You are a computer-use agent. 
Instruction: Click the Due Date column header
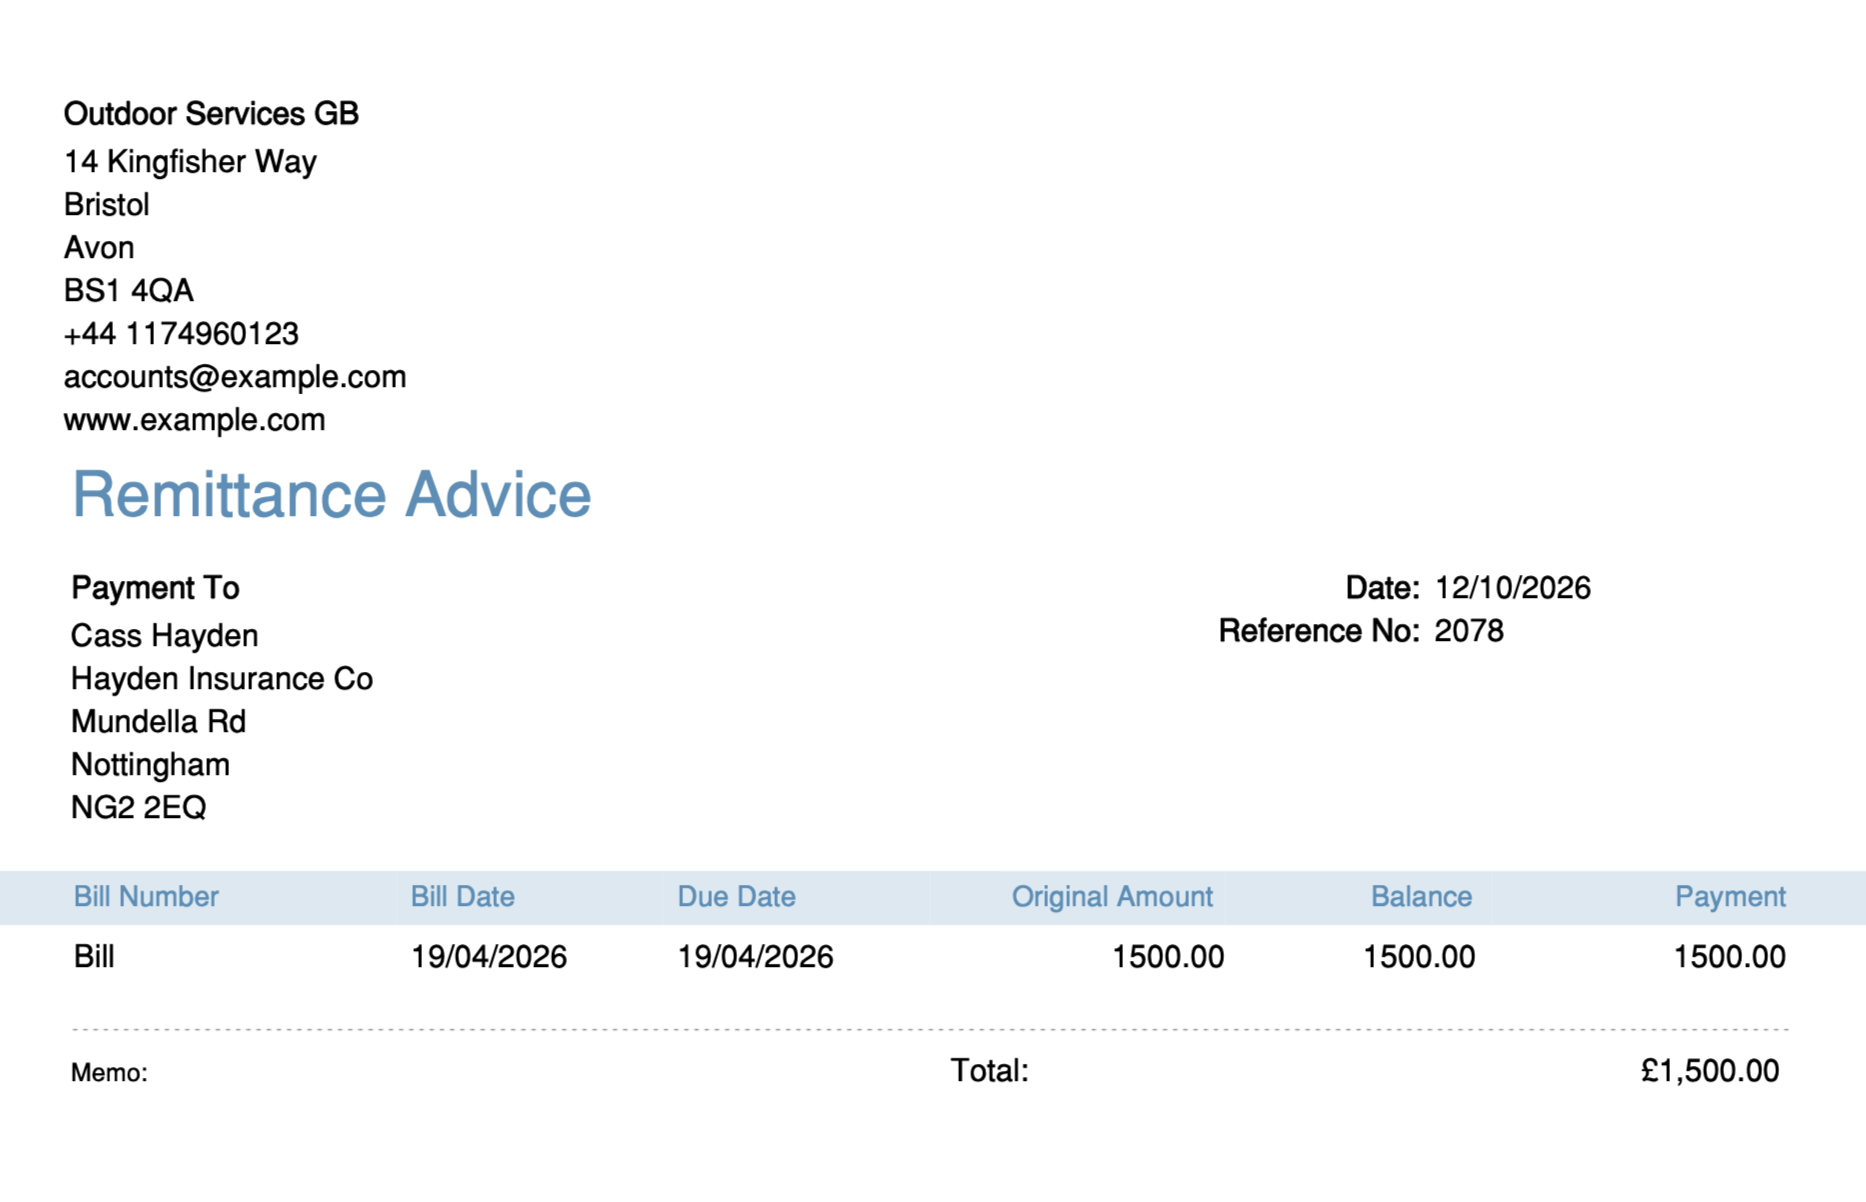point(736,897)
